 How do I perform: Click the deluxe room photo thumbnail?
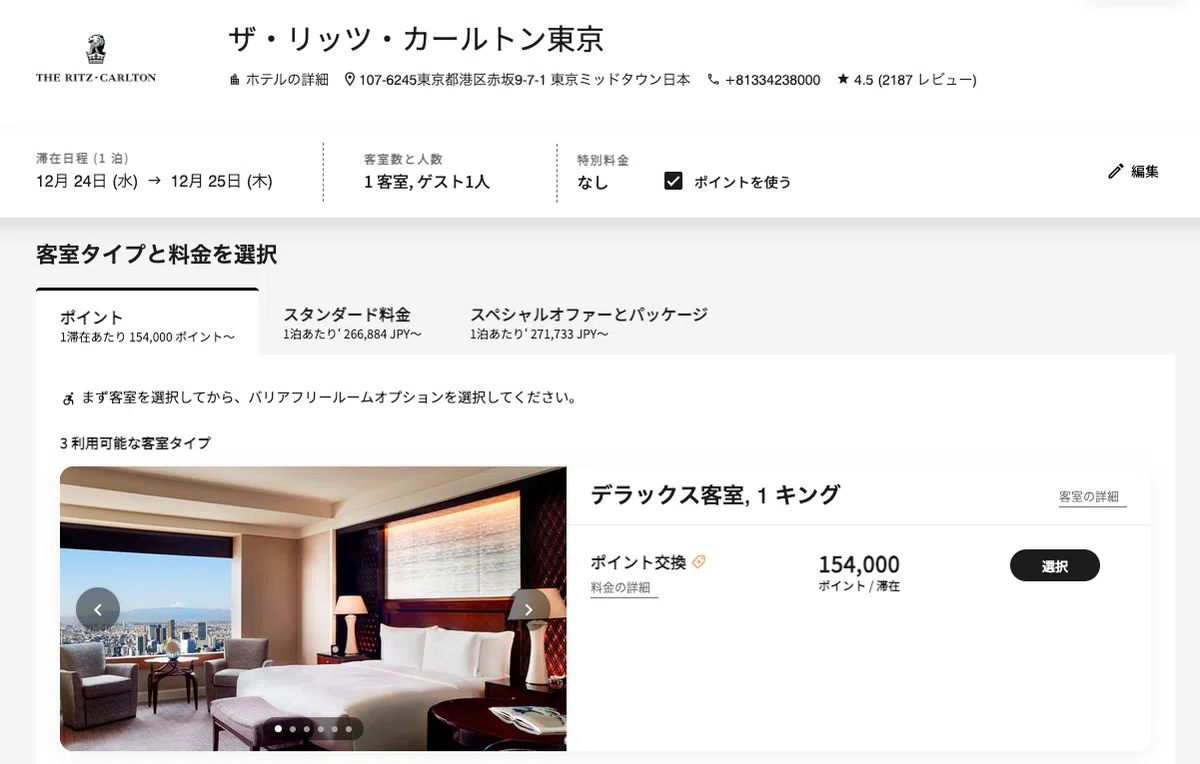313,608
